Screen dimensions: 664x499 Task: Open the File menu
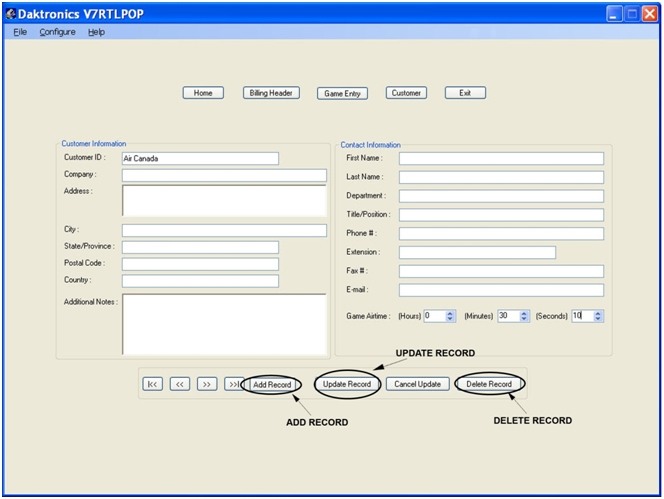point(20,32)
